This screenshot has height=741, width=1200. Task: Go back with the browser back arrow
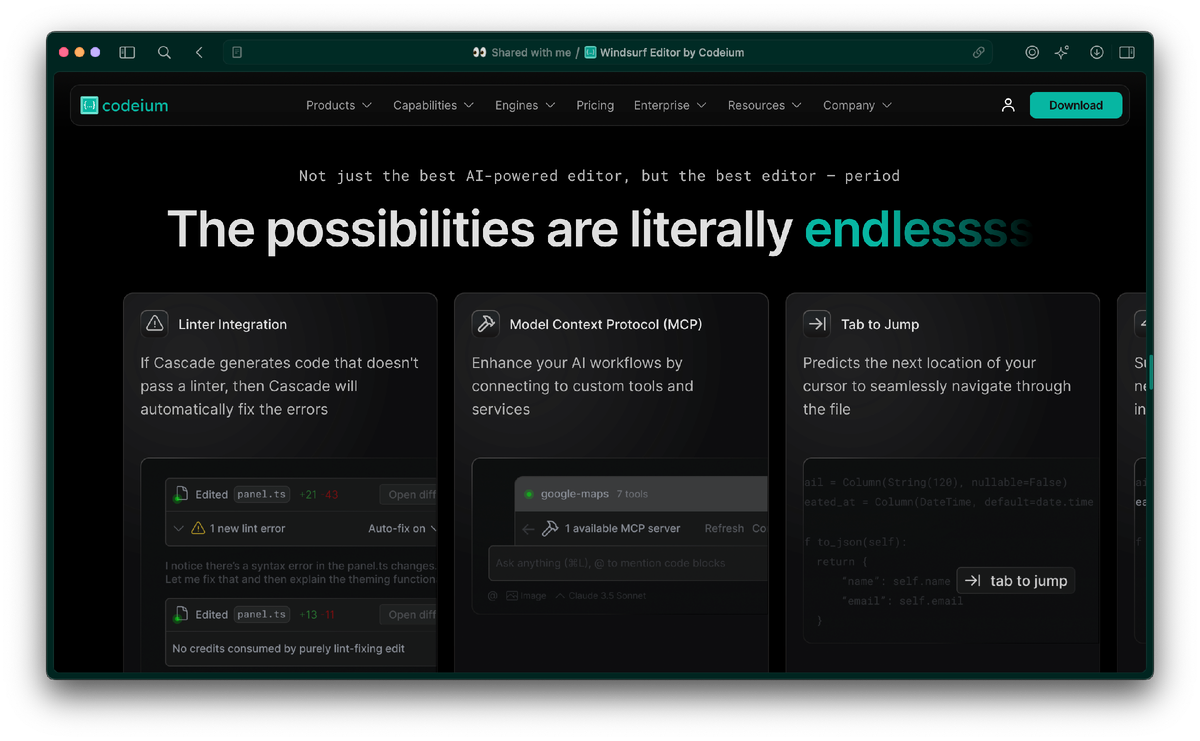tap(199, 53)
